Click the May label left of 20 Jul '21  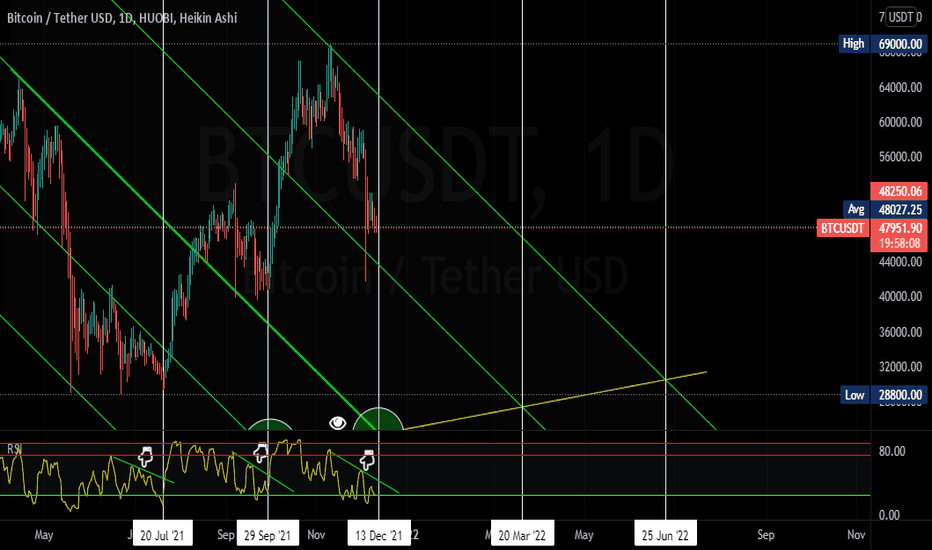[43, 535]
